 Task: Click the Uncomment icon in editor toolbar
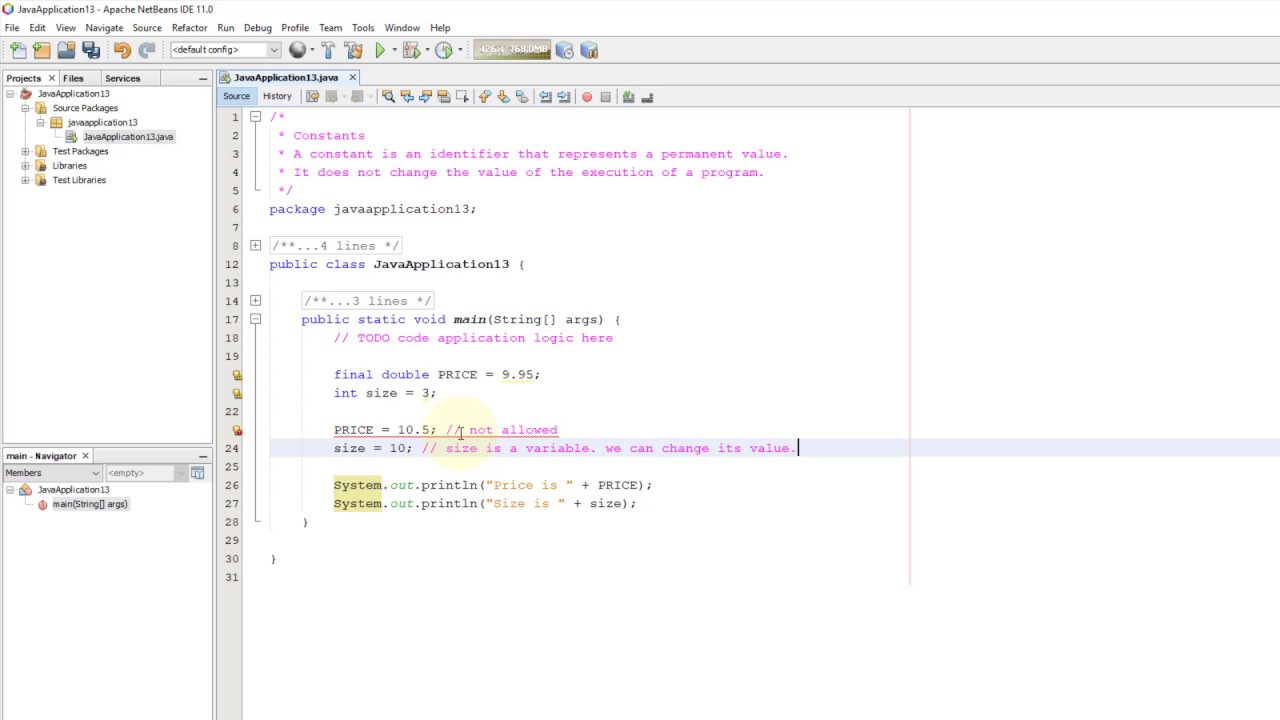[647, 97]
